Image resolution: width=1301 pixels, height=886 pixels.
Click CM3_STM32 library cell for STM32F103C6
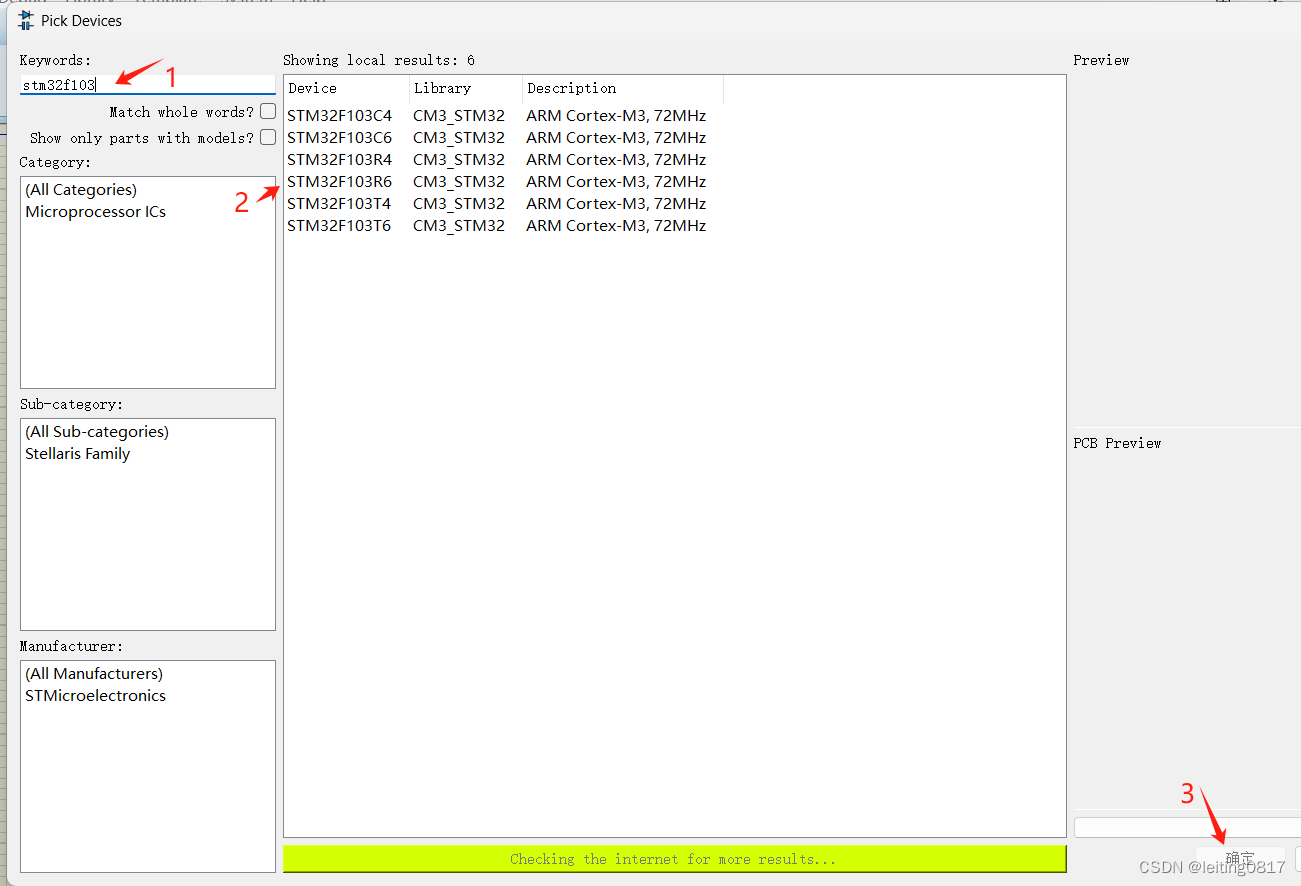pos(459,137)
